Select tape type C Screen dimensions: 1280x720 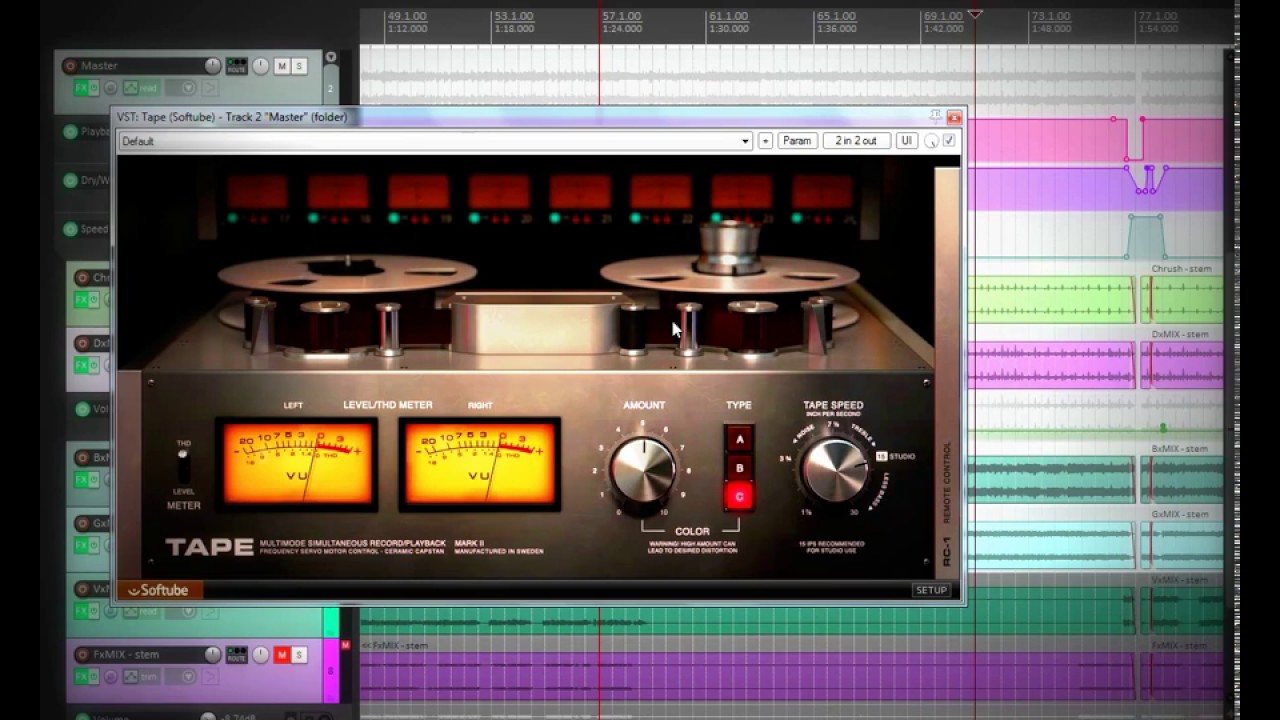click(x=740, y=496)
